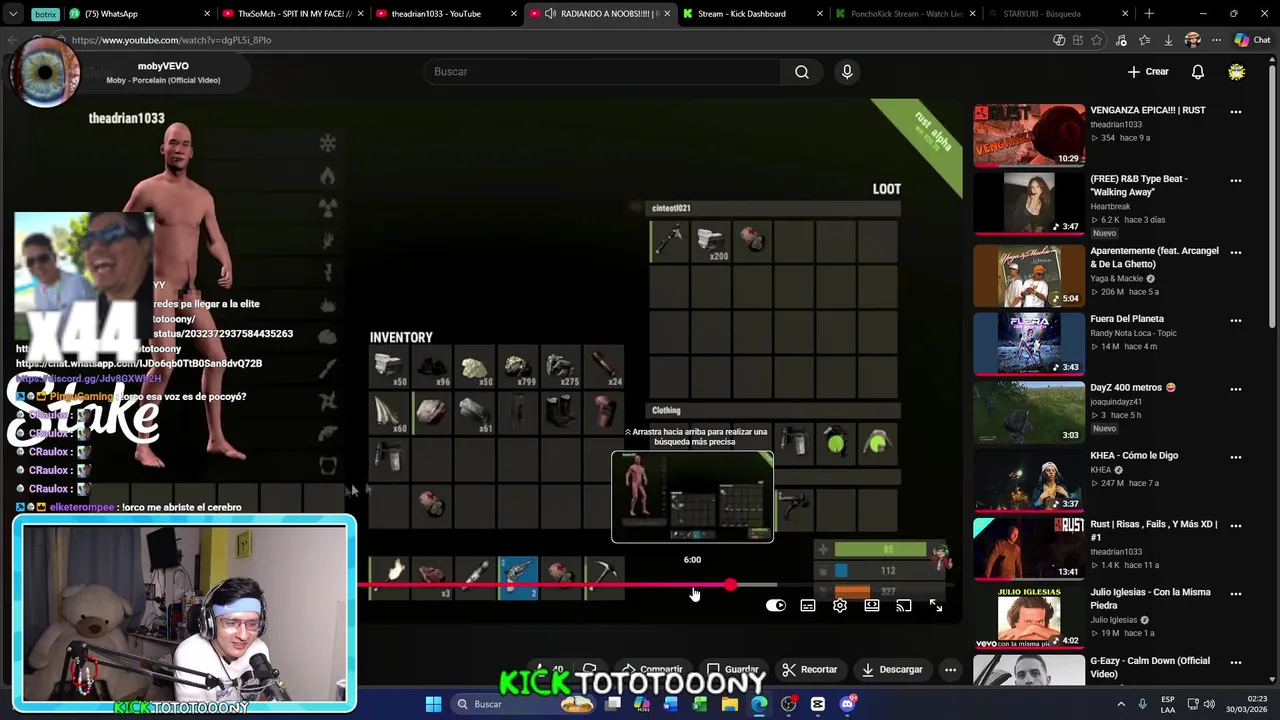Open YouTube notifications bell
The height and width of the screenshot is (720, 1280).
point(1198,72)
